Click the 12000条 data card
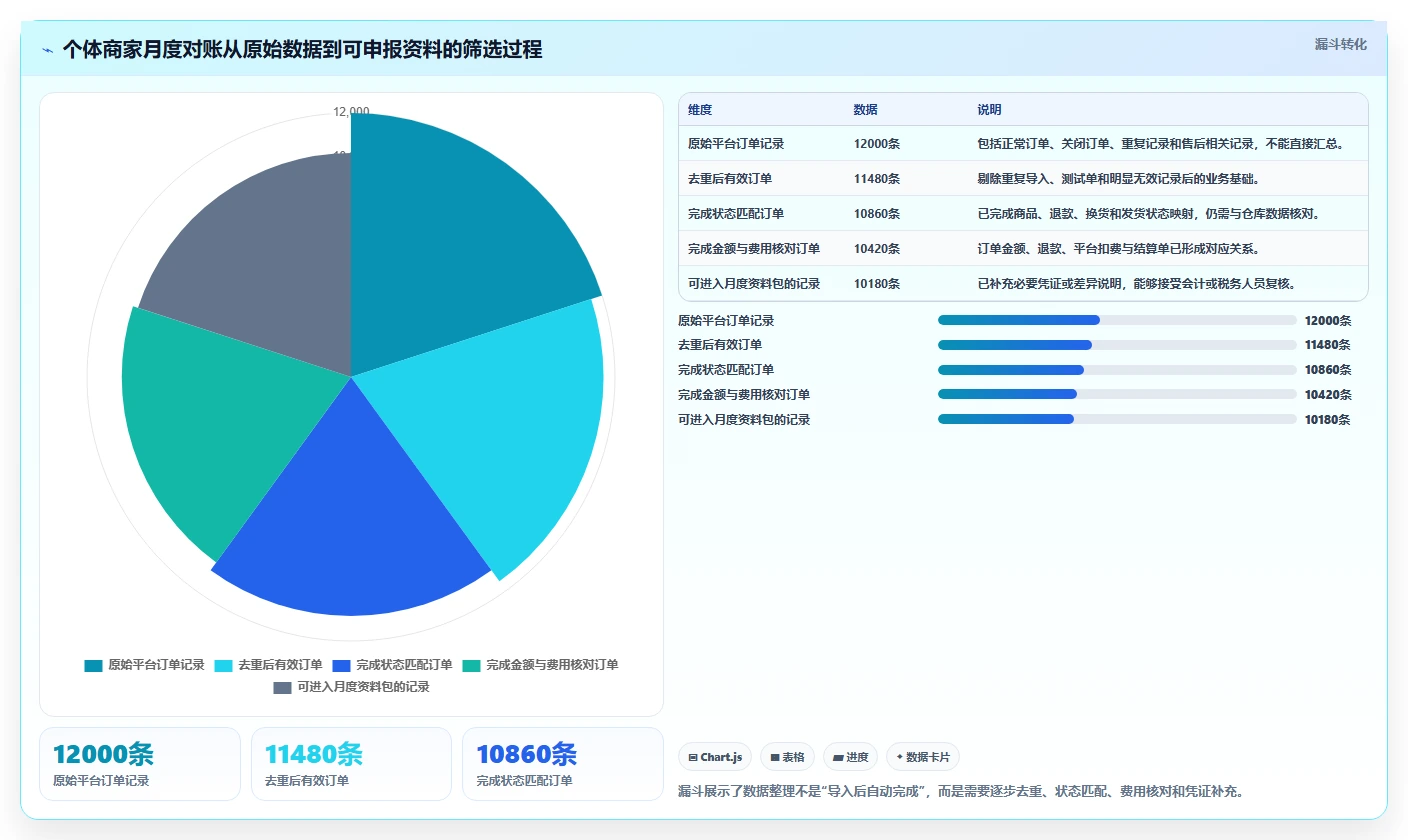The height and width of the screenshot is (840, 1408). coord(140,764)
